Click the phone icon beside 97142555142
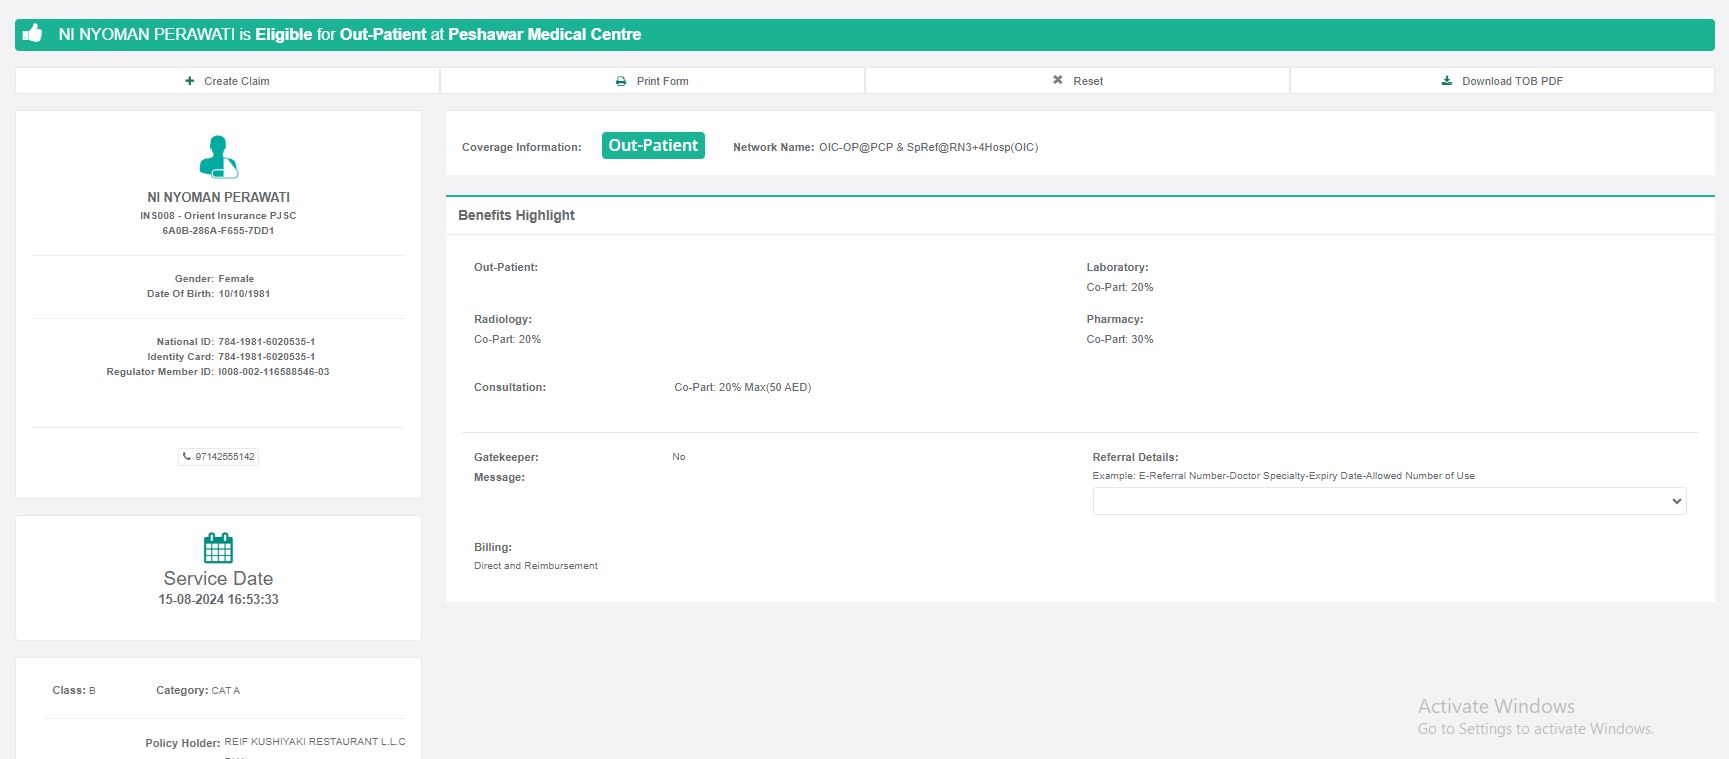This screenshot has width=1729, height=759. 187,457
